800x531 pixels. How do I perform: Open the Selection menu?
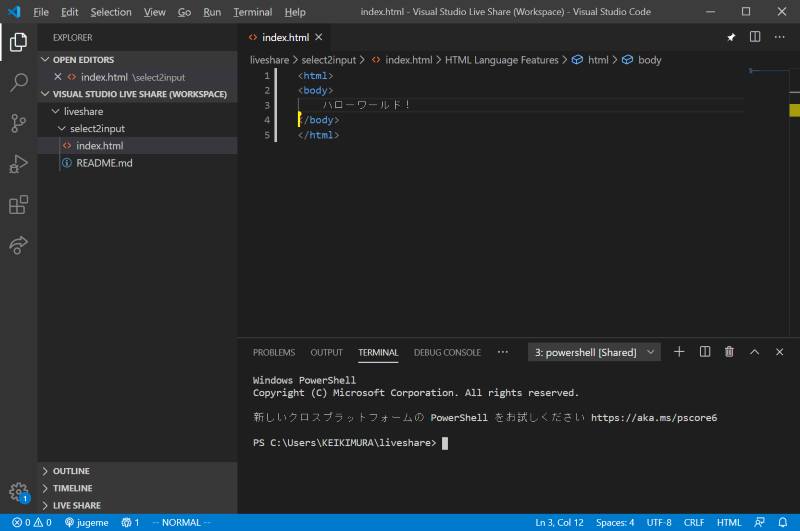point(111,12)
